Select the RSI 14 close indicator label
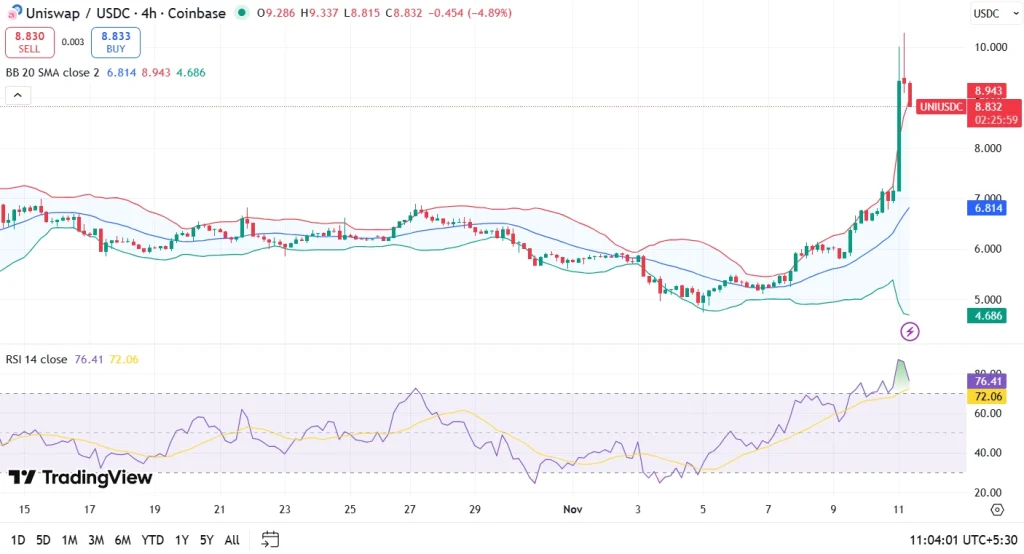The height and width of the screenshot is (554, 1024). [36, 359]
